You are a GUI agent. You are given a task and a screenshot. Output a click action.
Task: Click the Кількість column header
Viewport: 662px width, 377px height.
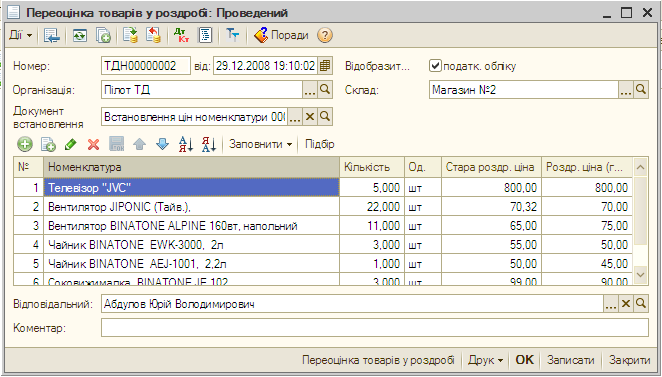point(372,167)
